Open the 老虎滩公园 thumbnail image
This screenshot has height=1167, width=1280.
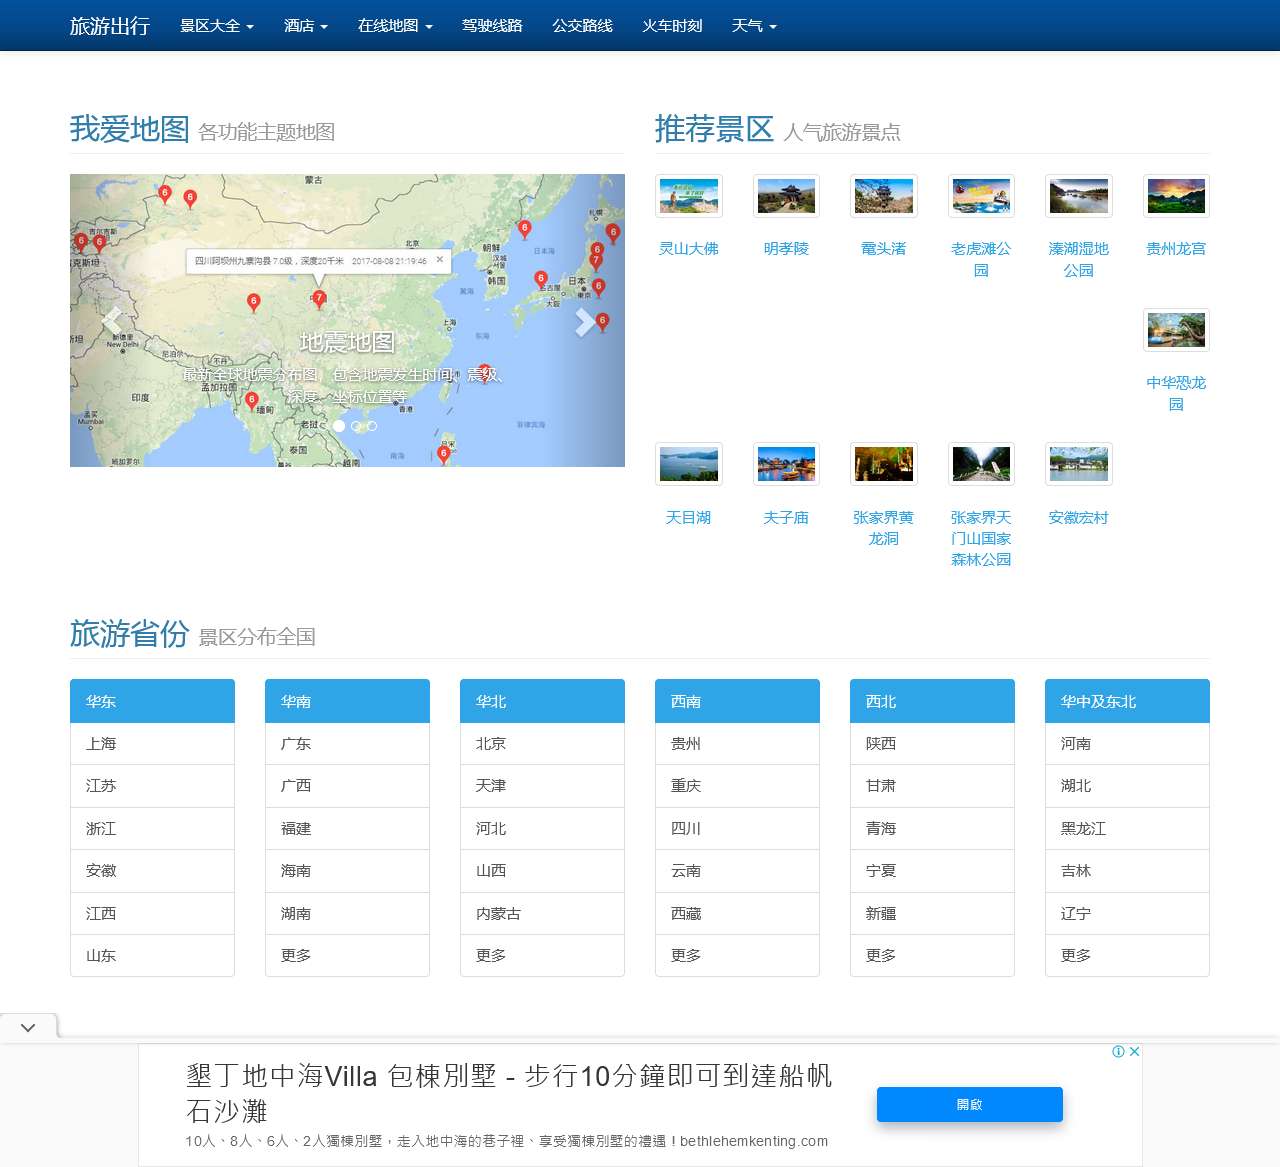pyautogui.click(x=981, y=196)
